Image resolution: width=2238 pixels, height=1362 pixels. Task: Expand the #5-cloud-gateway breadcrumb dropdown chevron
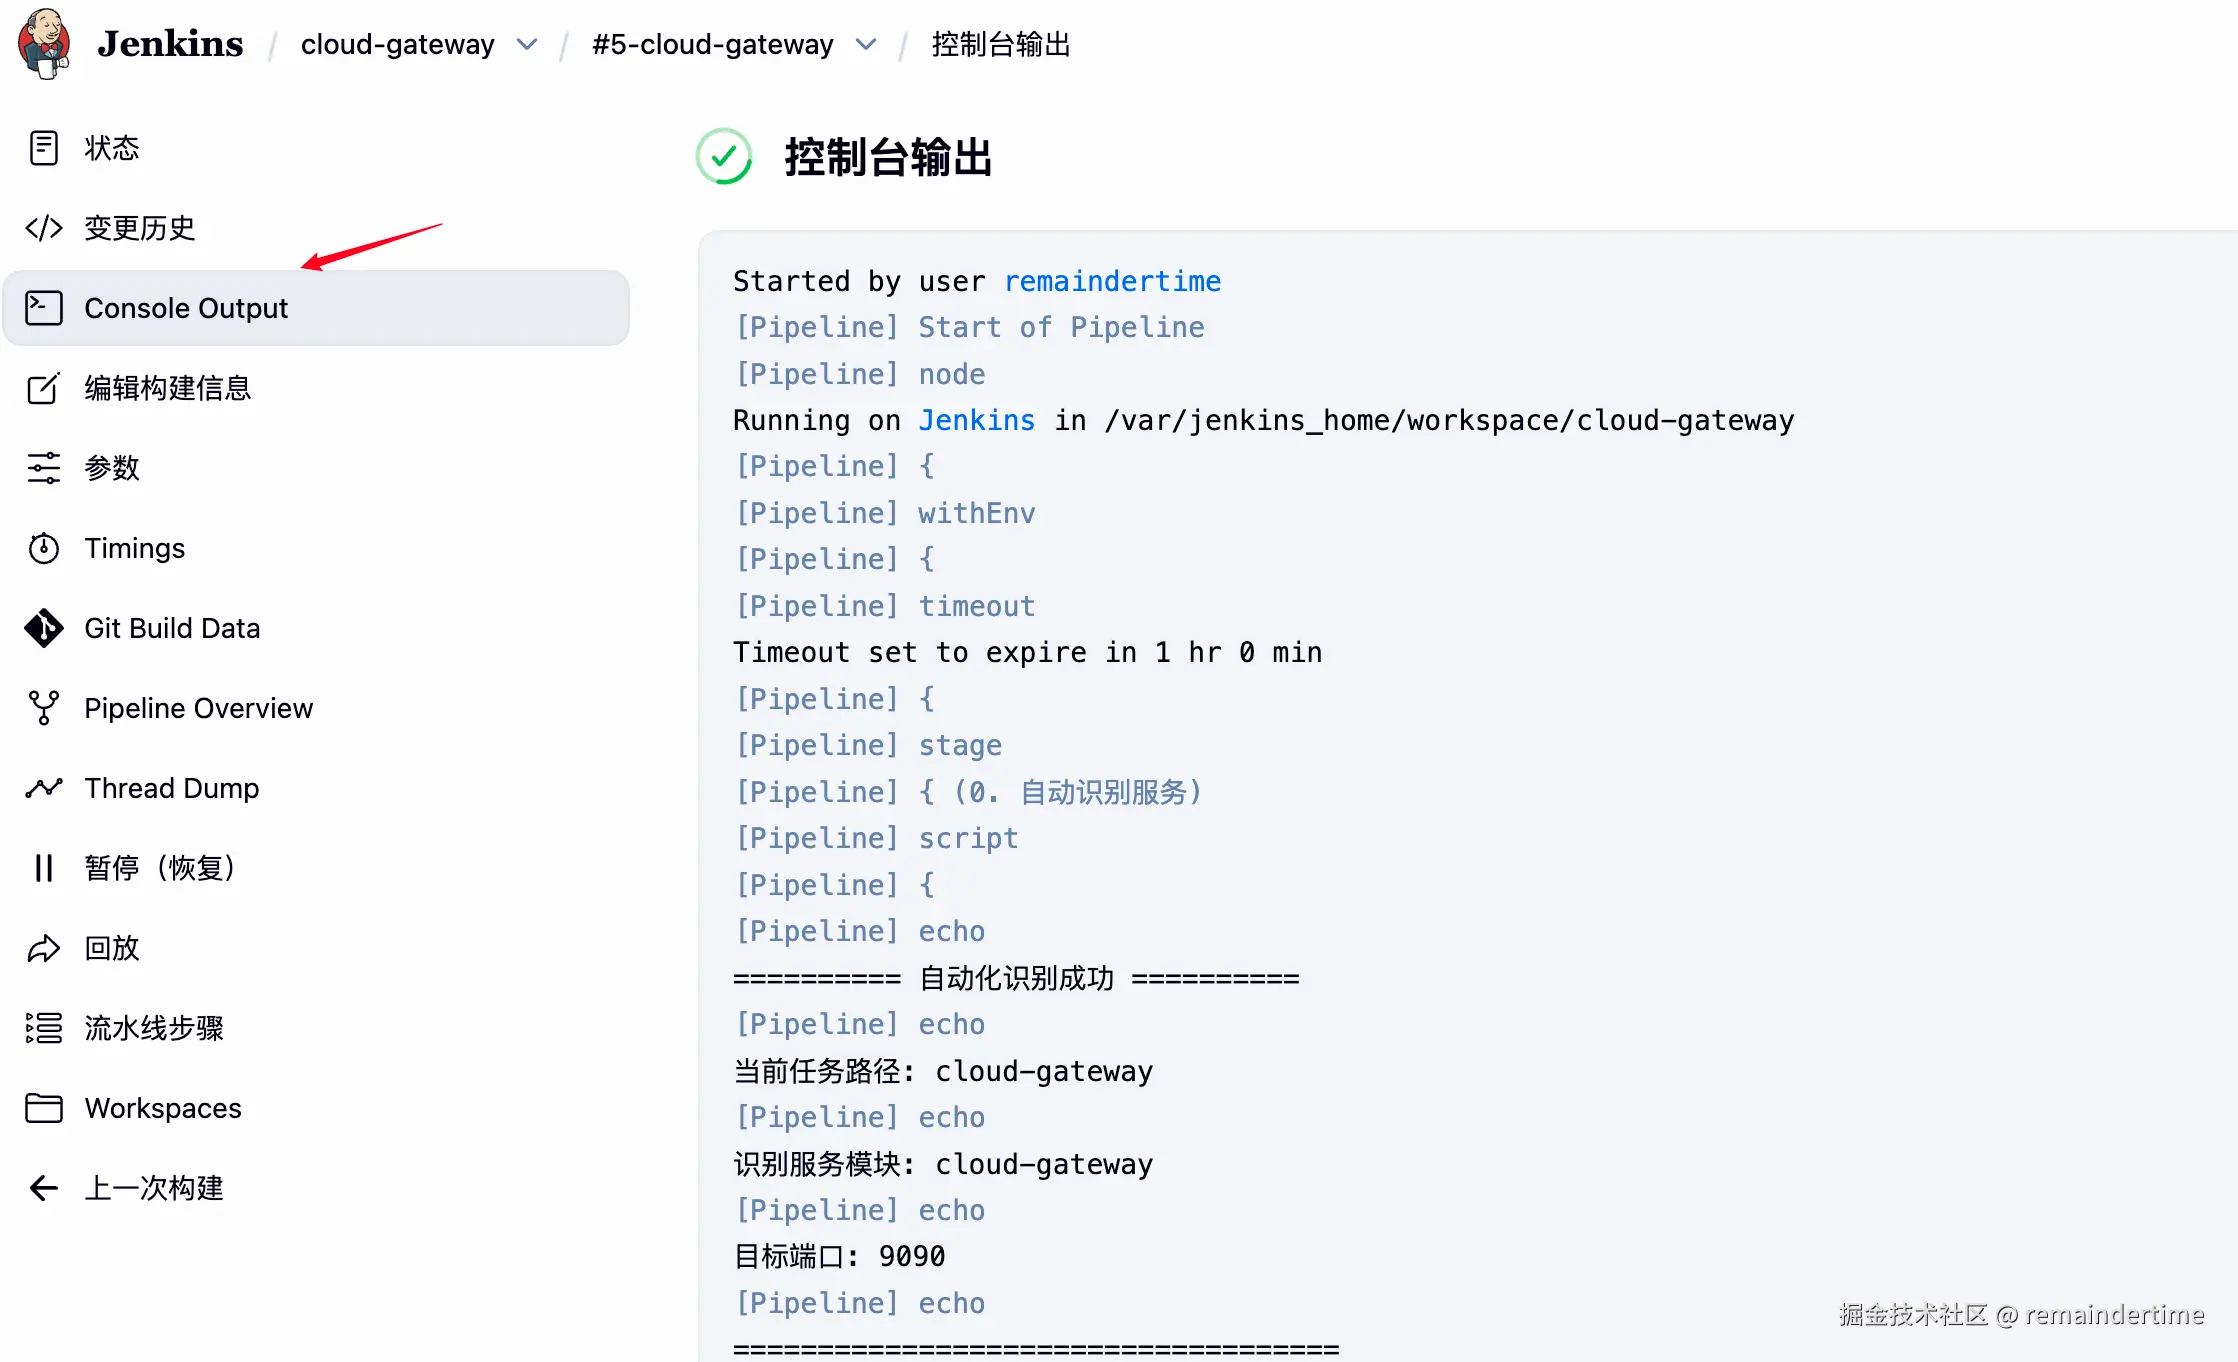(866, 45)
